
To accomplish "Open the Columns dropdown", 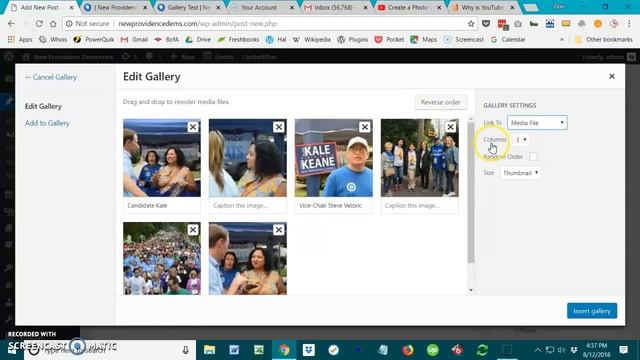I will [520, 140].
